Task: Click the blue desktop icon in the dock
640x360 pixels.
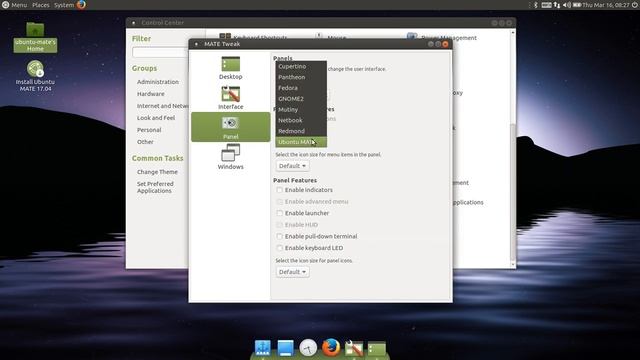Action: click(285, 348)
